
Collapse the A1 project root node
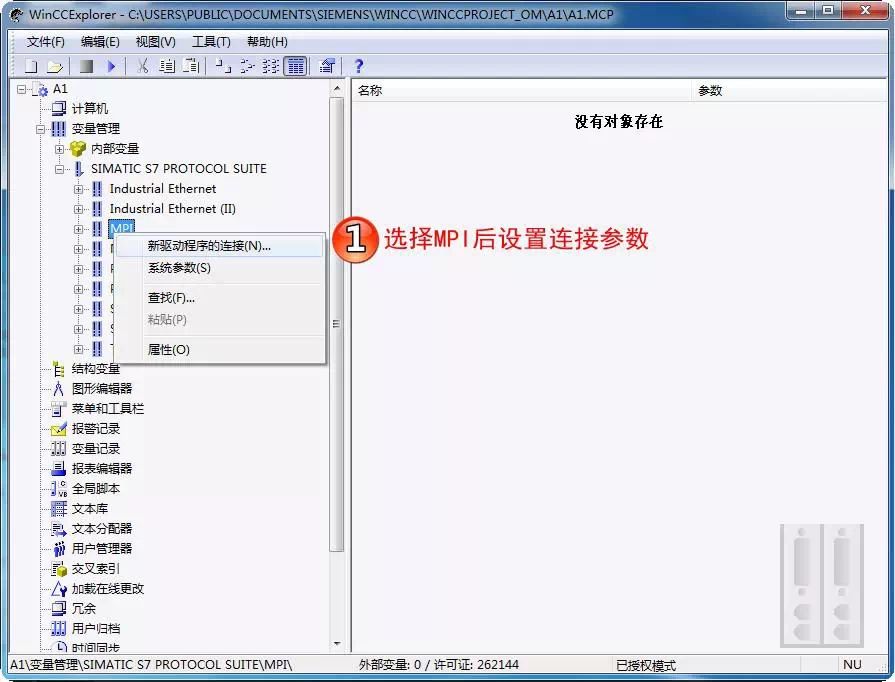click(22, 89)
